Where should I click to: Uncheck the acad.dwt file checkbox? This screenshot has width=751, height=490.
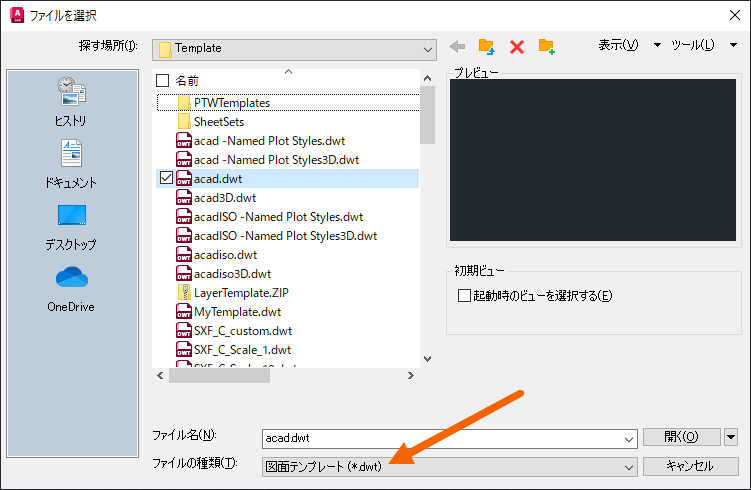(166, 178)
